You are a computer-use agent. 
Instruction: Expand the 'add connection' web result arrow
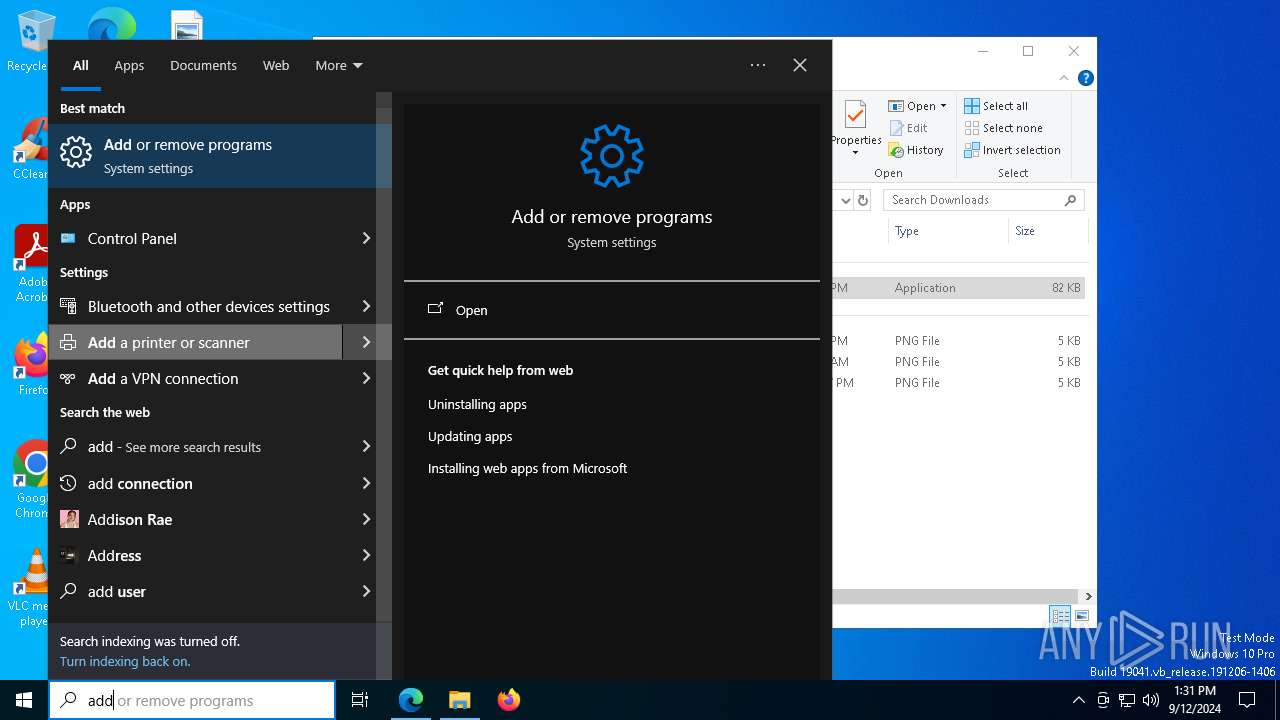(x=366, y=483)
